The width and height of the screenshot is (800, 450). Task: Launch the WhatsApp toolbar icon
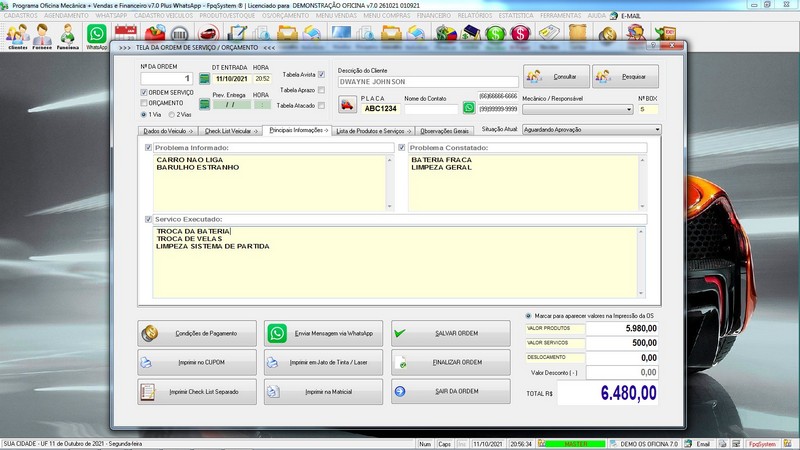[96, 37]
